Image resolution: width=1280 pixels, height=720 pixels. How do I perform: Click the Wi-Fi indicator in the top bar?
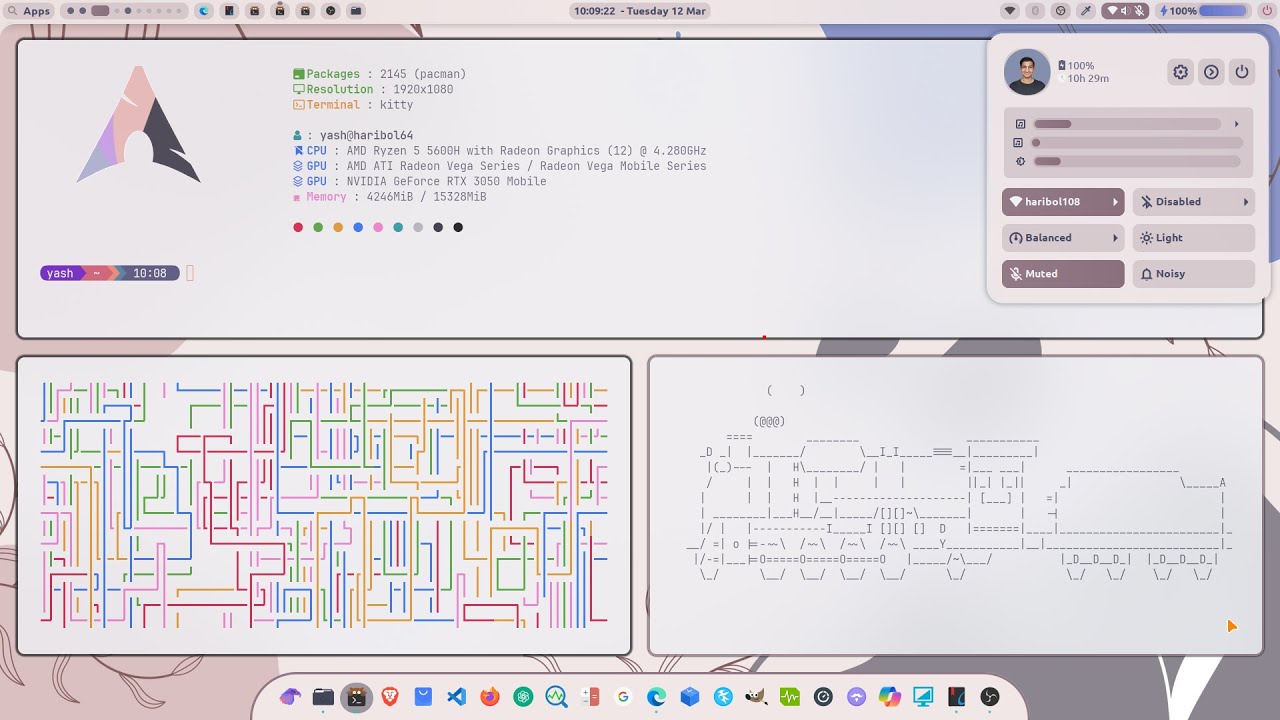(1010, 11)
